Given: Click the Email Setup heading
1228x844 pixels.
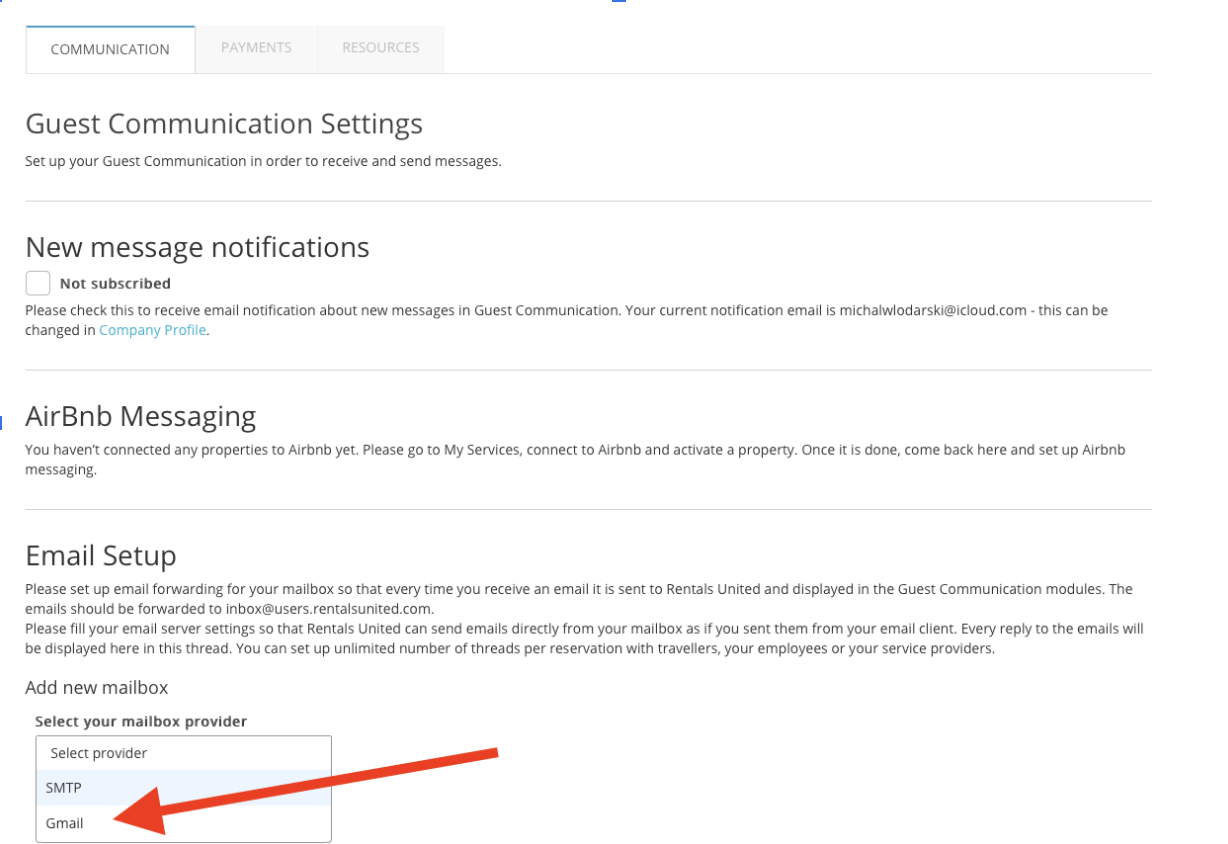Looking at the screenshot, I should [x=101, y=555].
